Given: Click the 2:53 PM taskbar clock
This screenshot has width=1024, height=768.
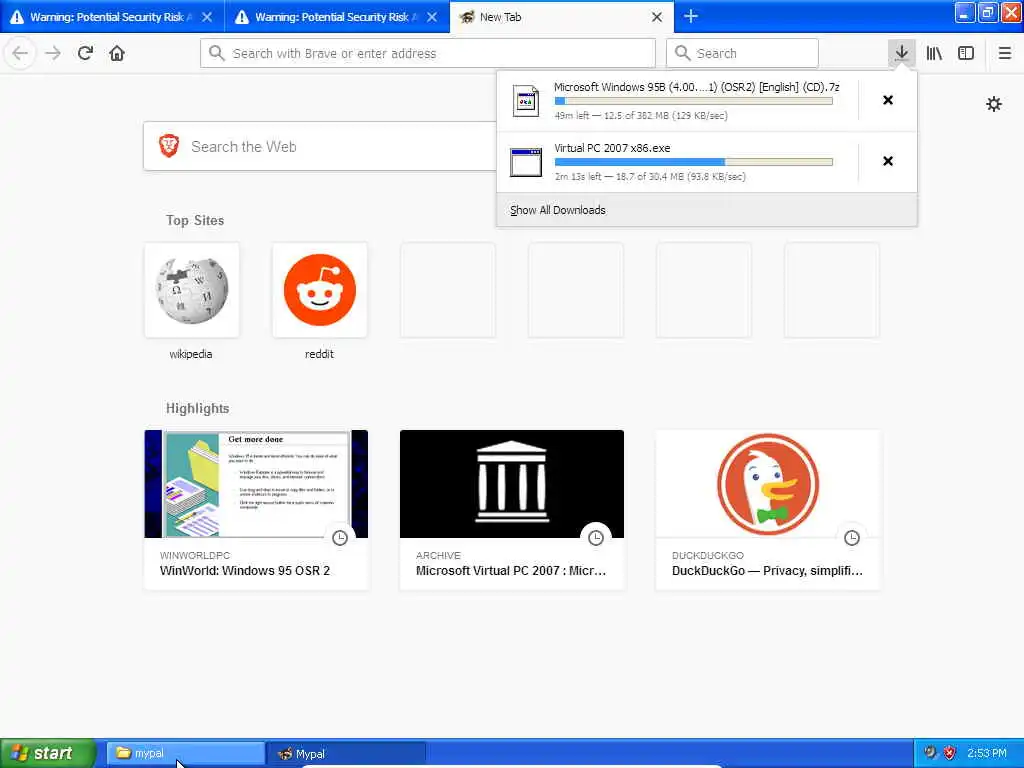Looking at the screenshot, I should [x=987, y=753].
